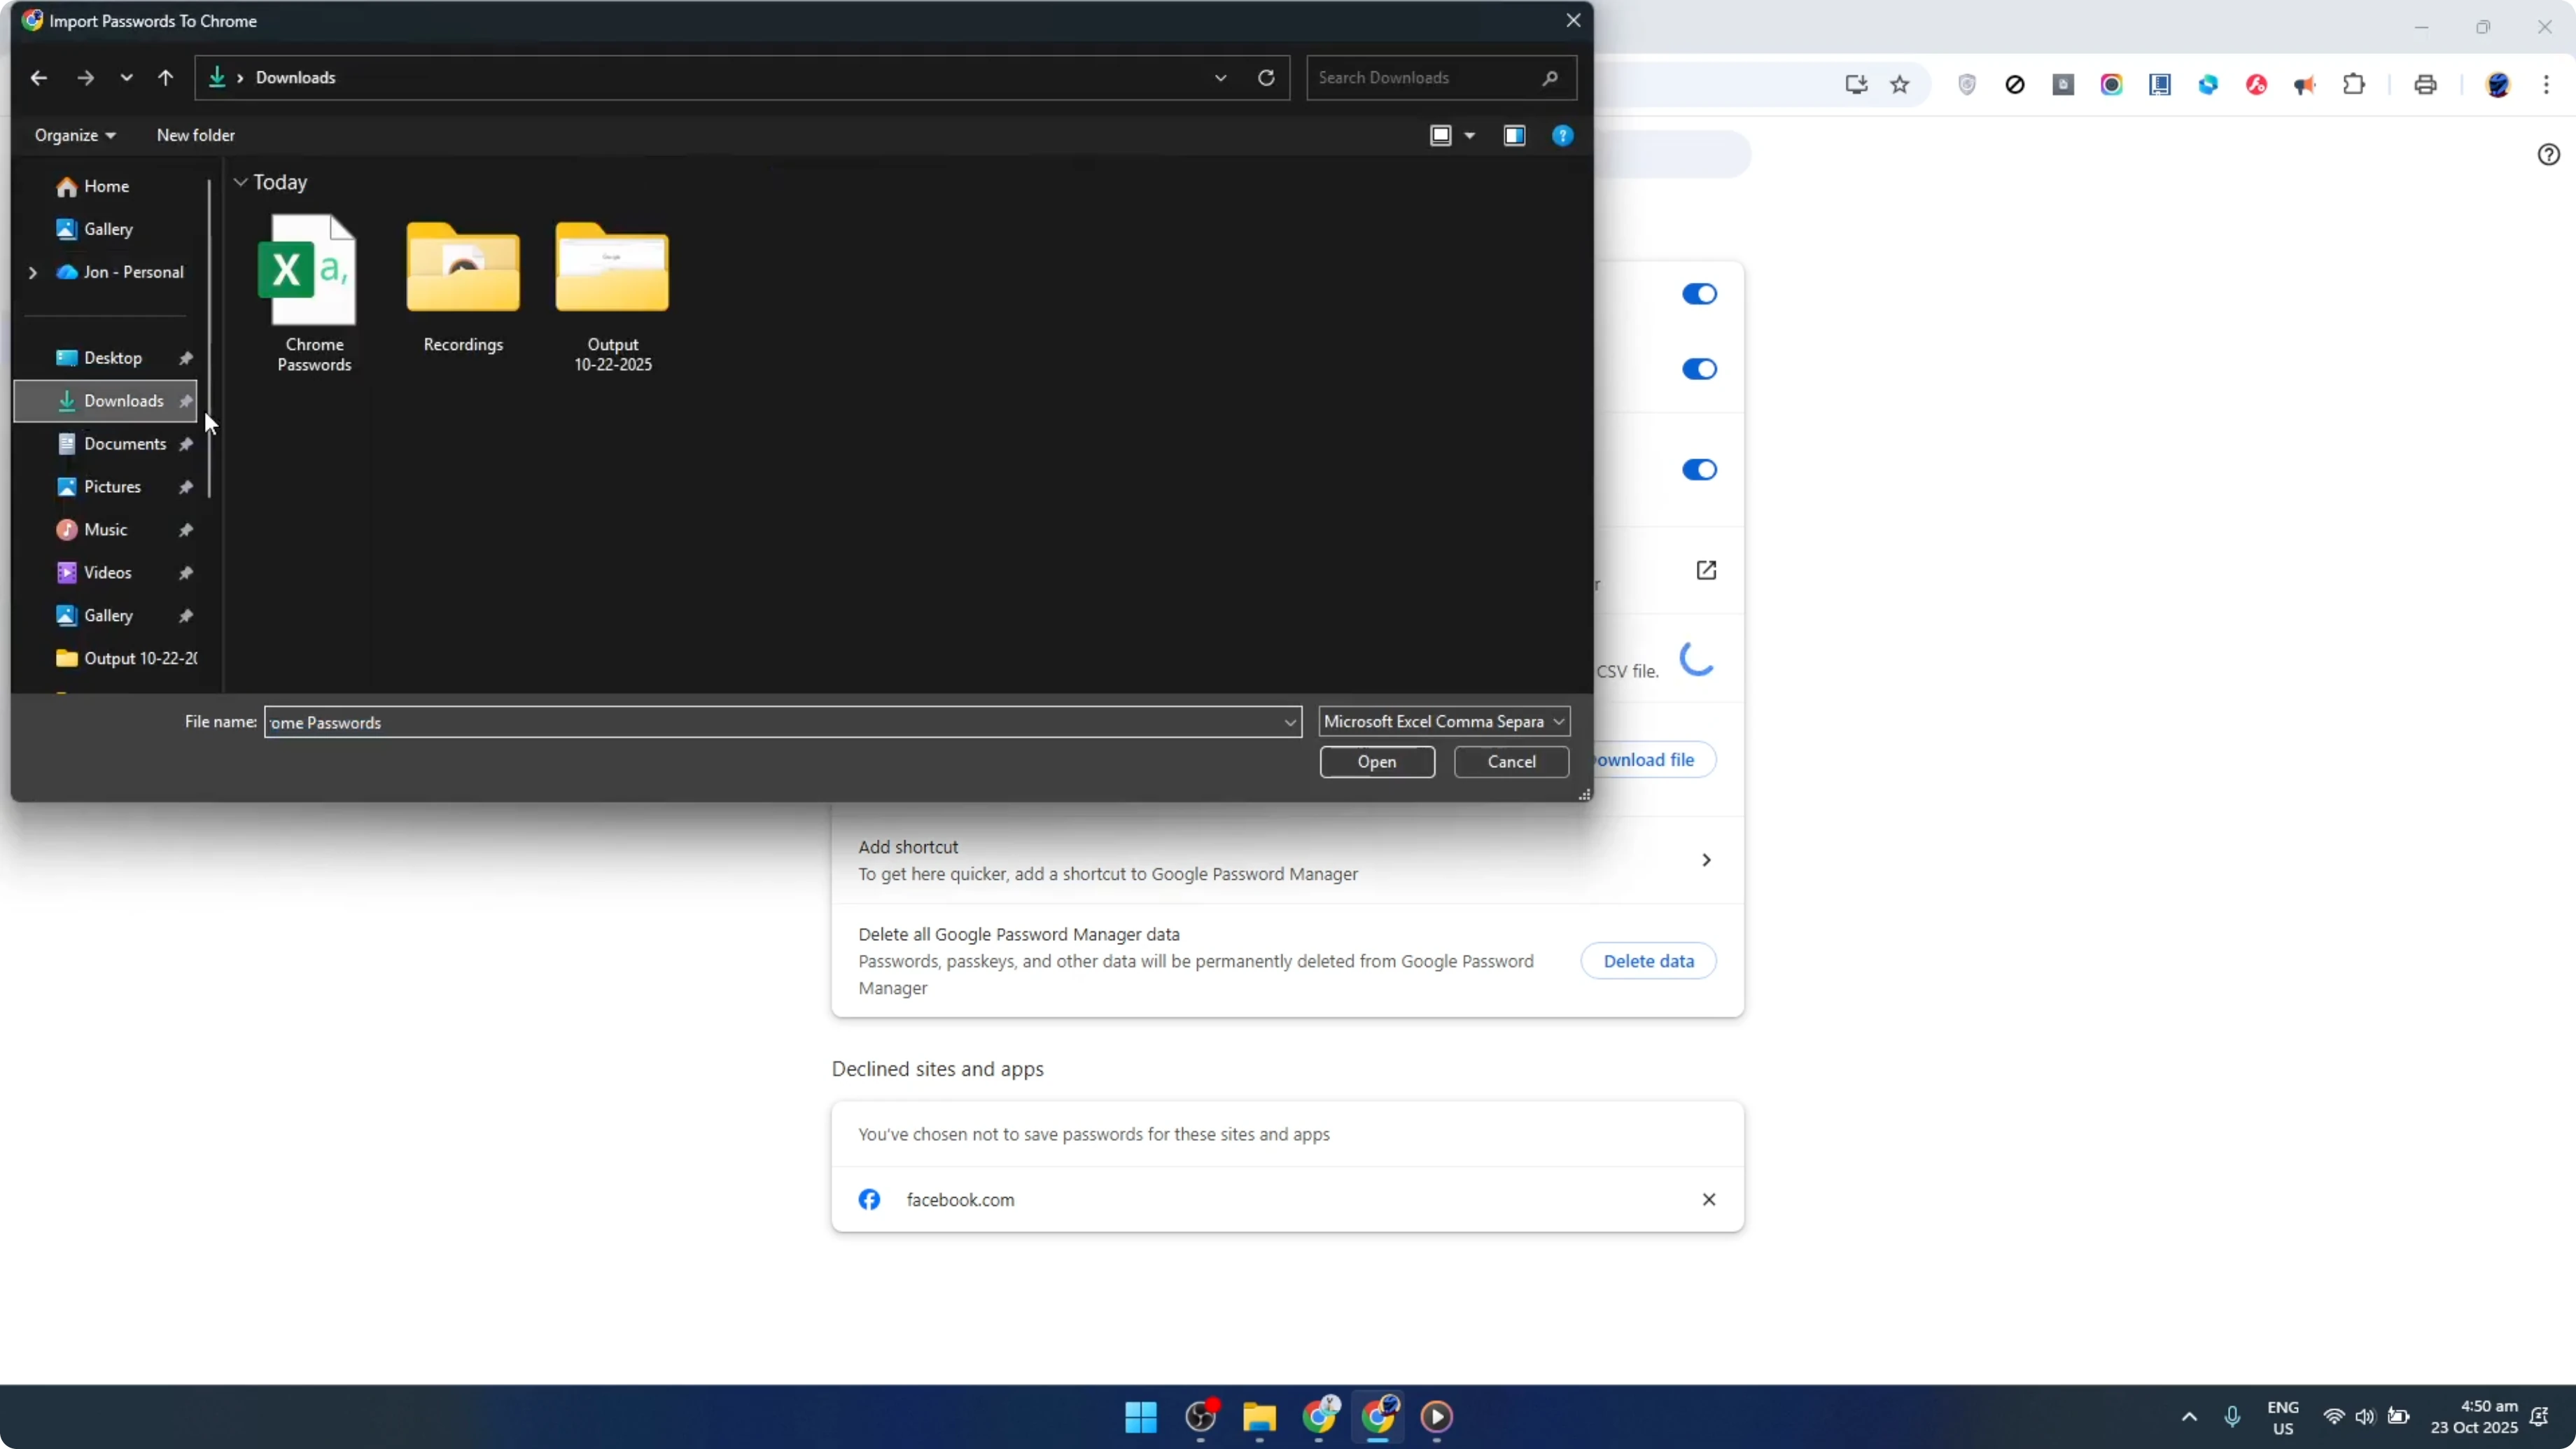Screen dimensions: 2576x1449
Task: Click the print icon in the toolbar
Action: [2425, 84]
